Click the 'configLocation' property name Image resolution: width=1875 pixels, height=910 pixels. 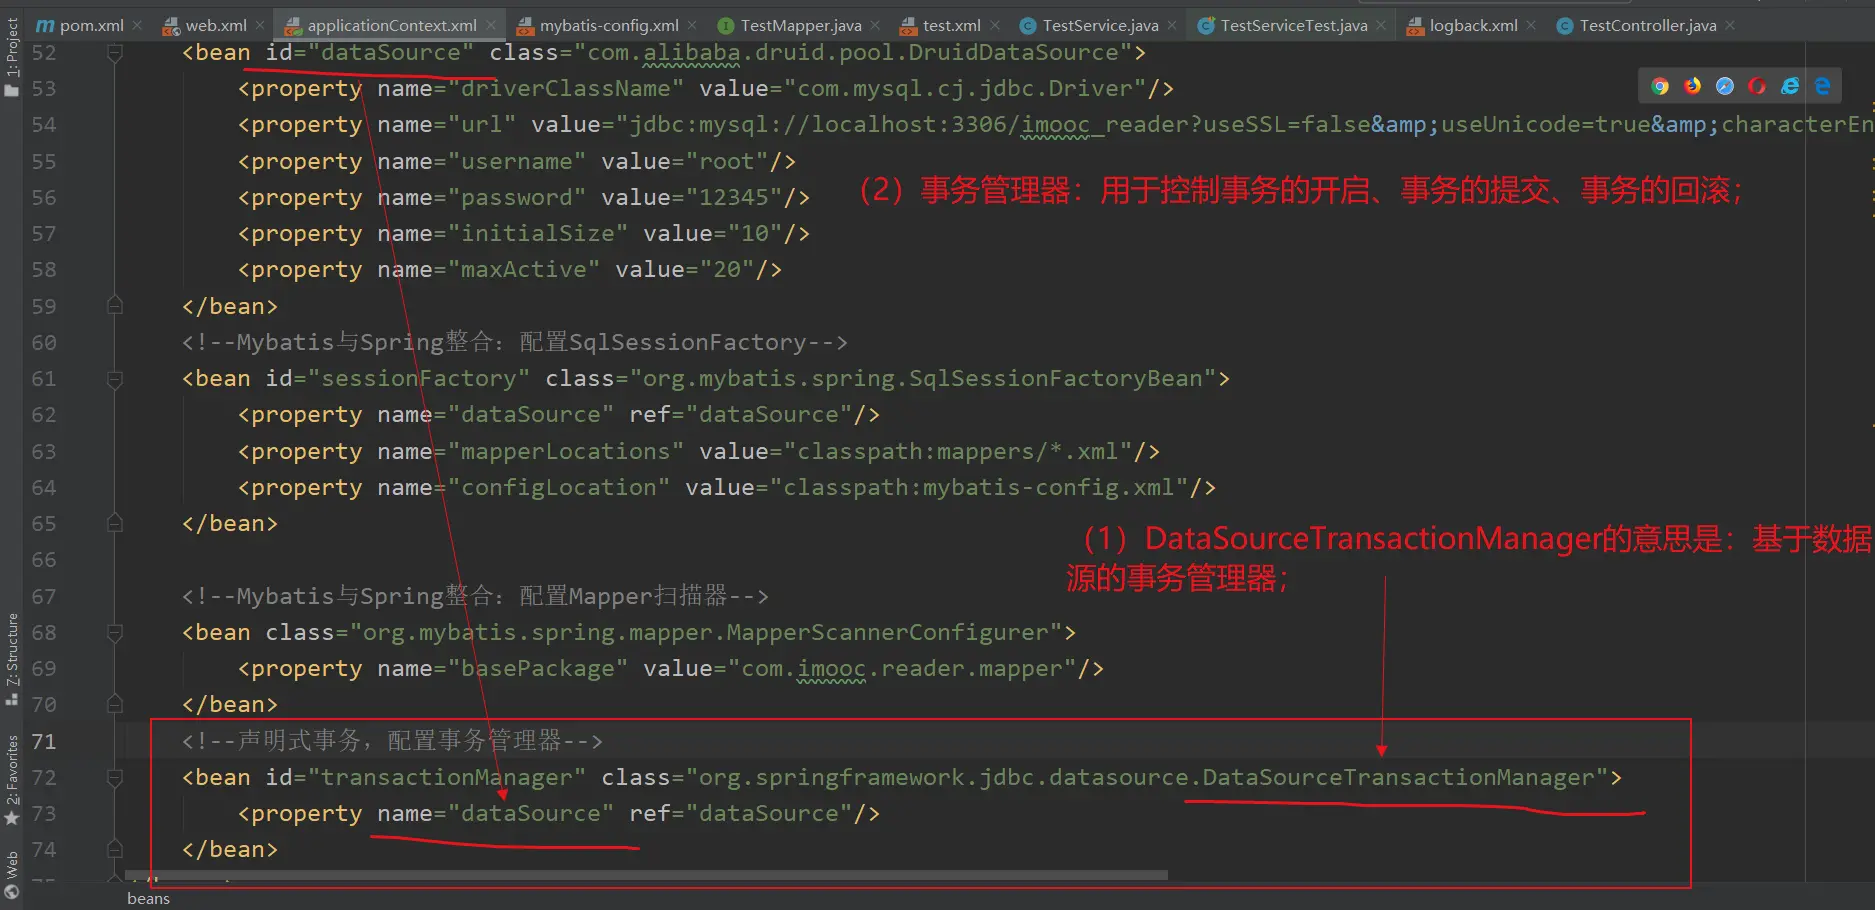point(559,487)
